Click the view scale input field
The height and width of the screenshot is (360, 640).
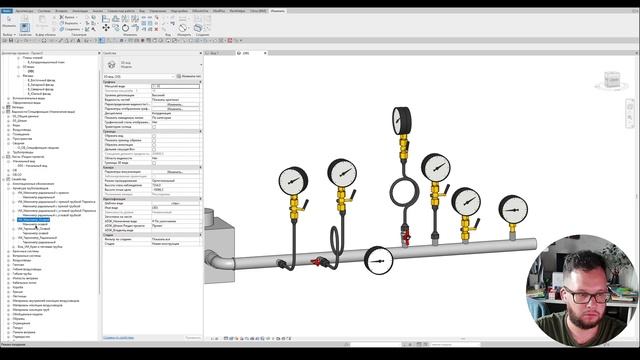pos(176,87)
